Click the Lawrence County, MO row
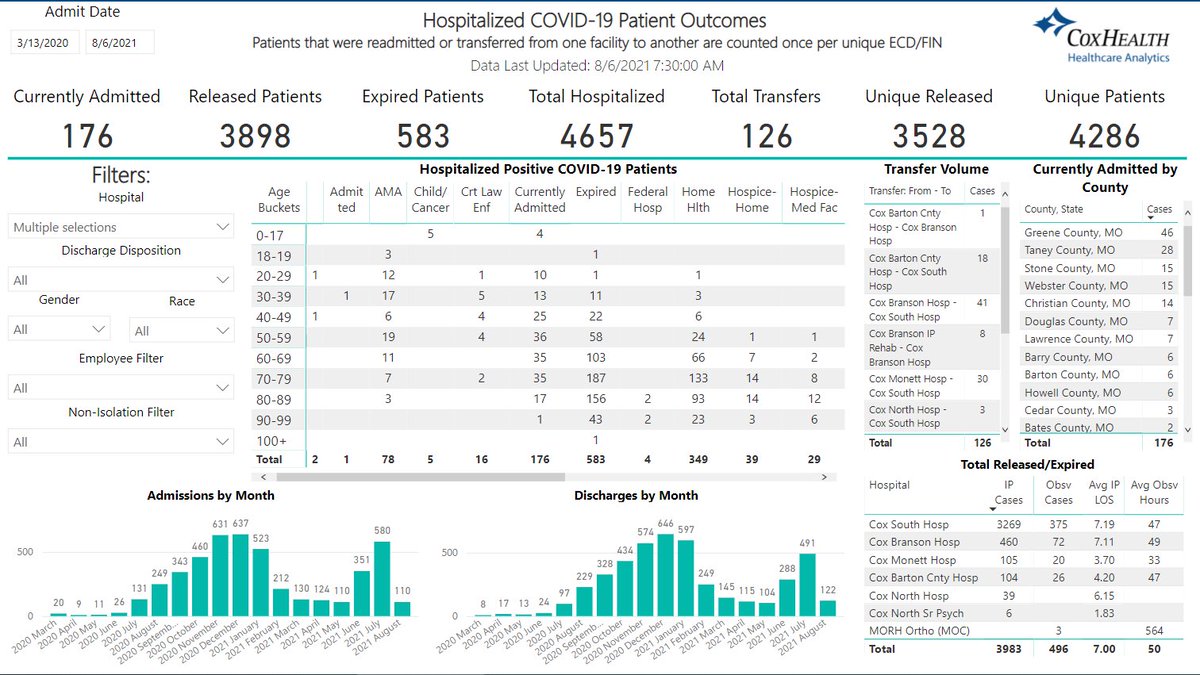Viewport: 1200px width, 675px height. pos(1100,339)
